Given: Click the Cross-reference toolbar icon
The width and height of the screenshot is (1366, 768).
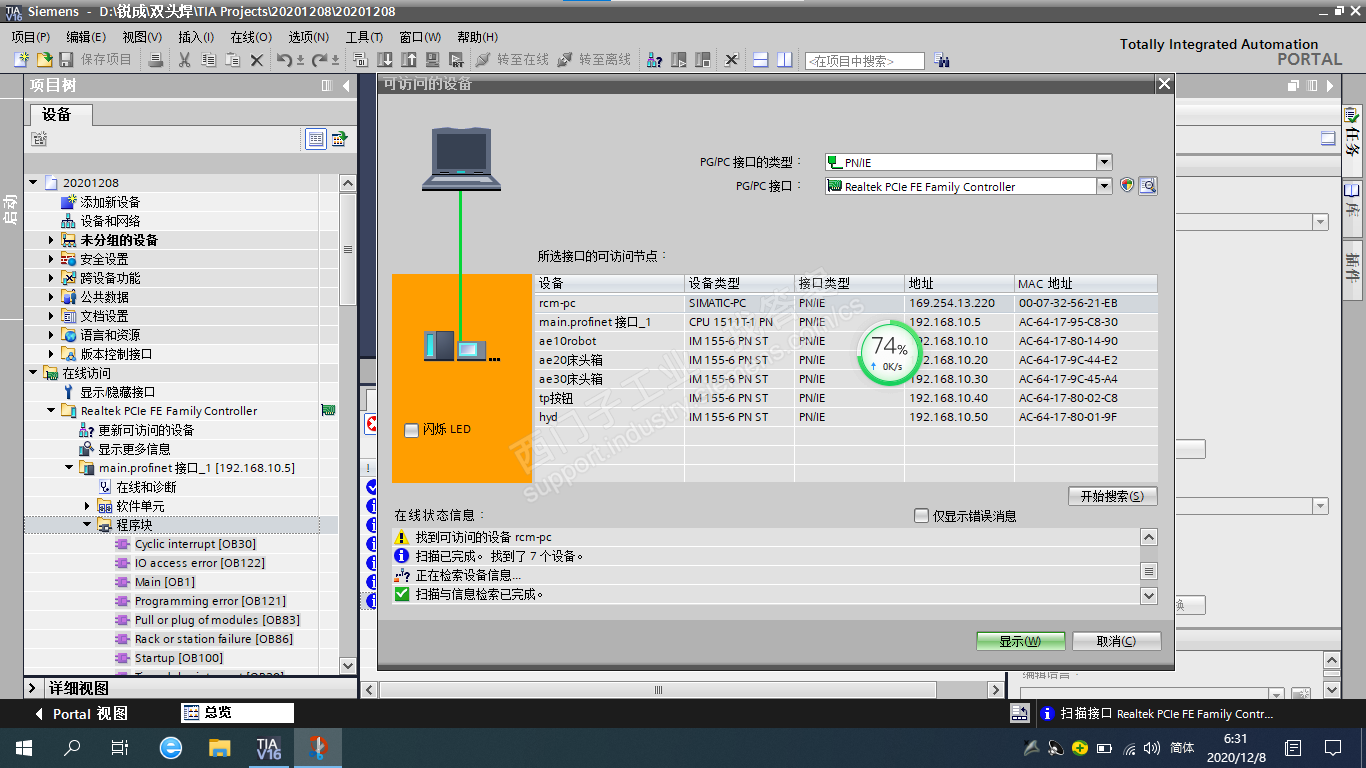Looking at the screenshot, I should click(731, 60).
